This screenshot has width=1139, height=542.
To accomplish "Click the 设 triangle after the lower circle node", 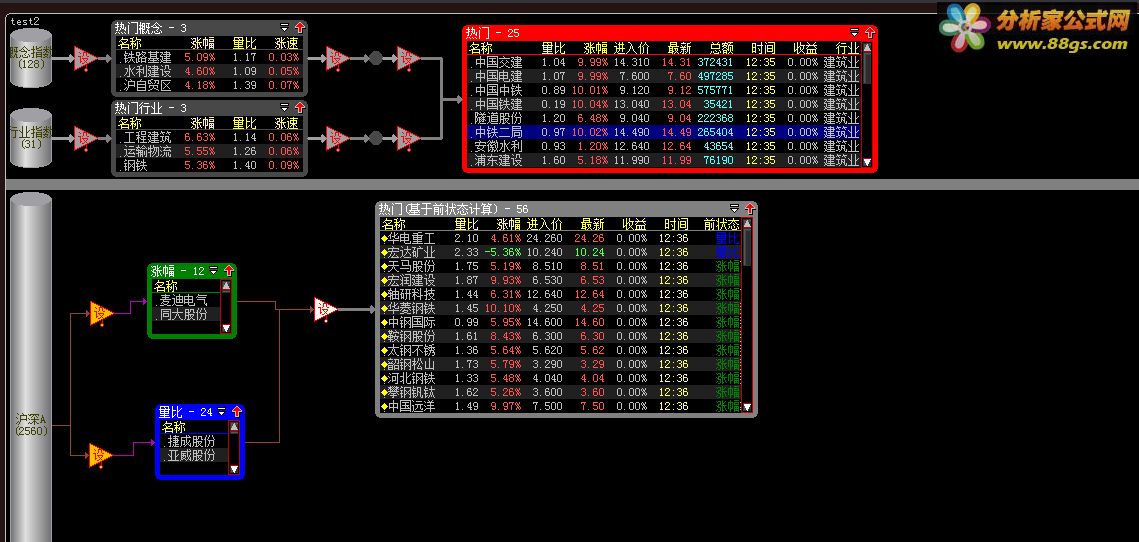I will (x=408, y=138).
